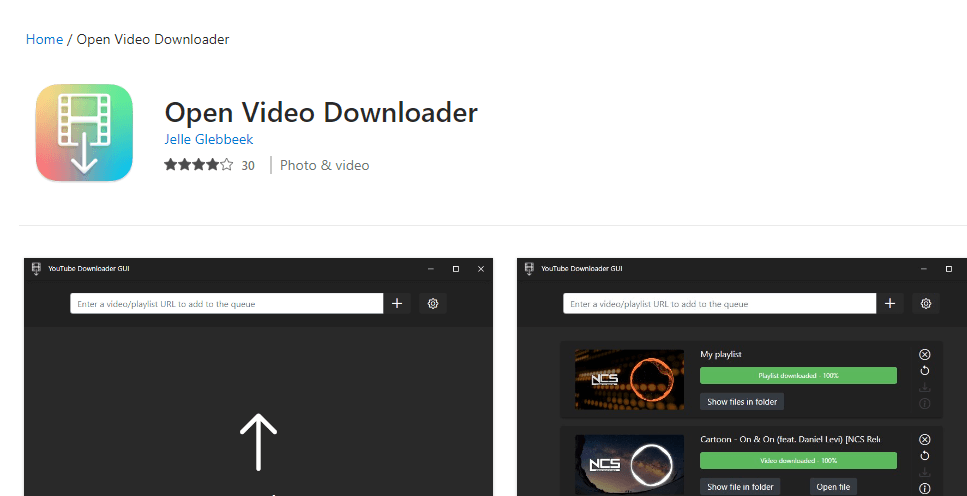The width and height of the screenshot is (967, 496).
Task: Click the Show file in folder button
Action: pos(740,487)
